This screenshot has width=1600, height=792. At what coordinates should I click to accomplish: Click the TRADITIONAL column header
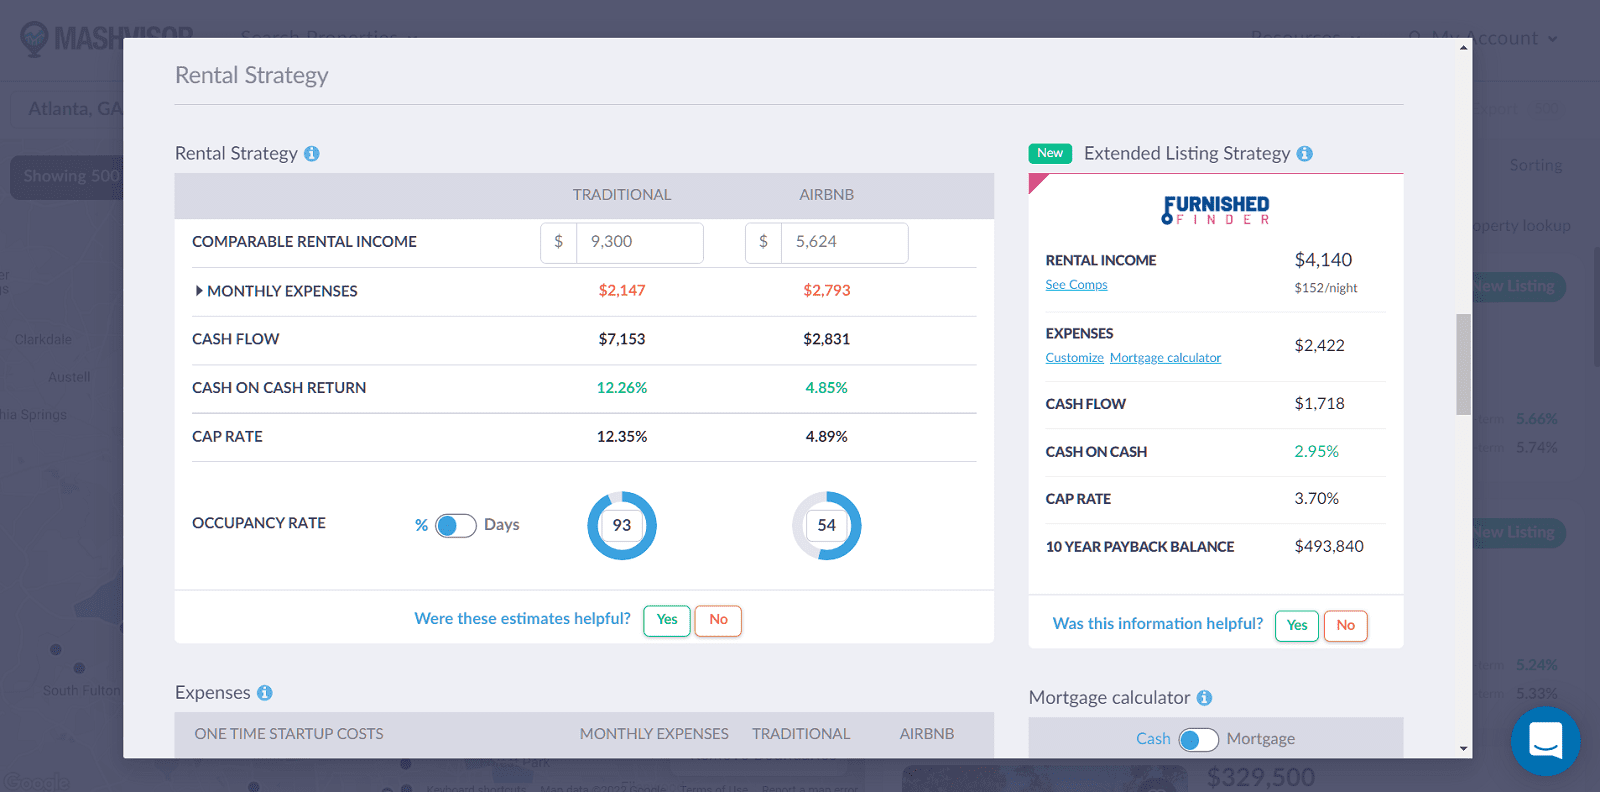[622, 195]
